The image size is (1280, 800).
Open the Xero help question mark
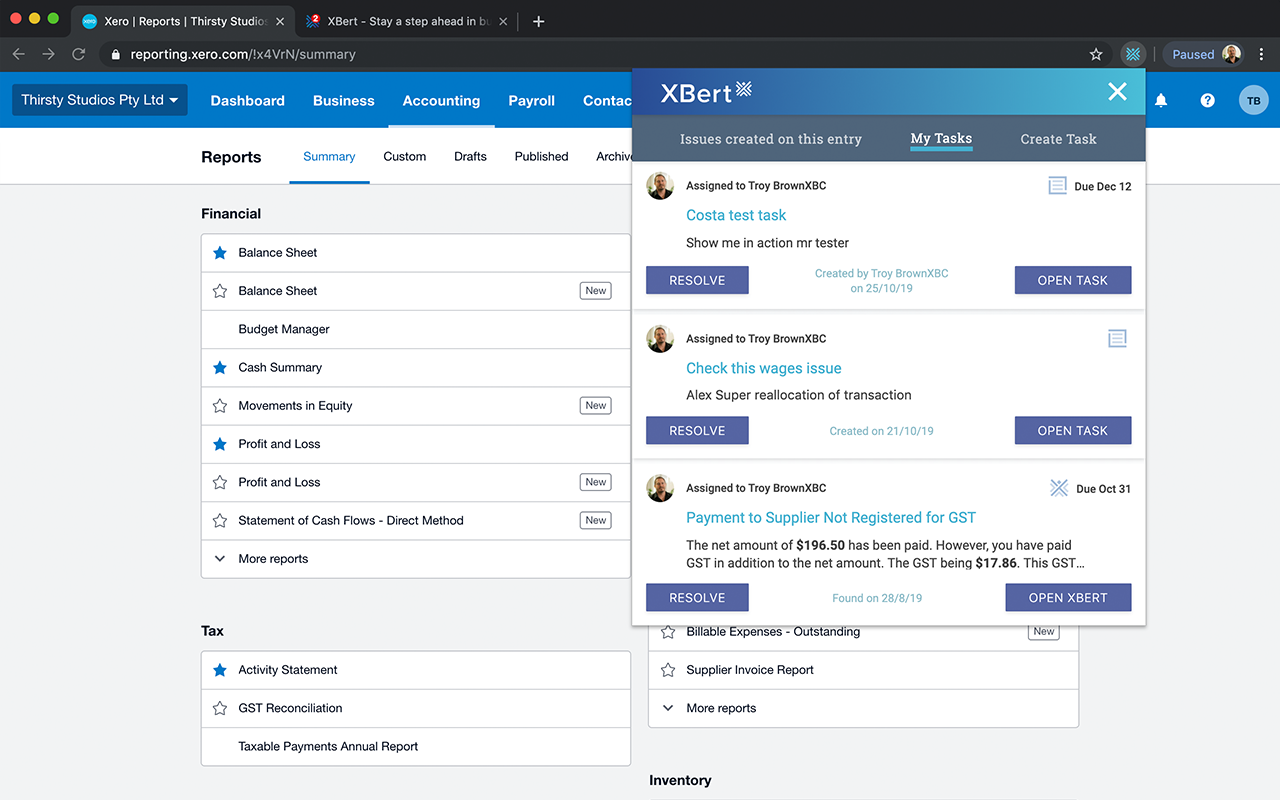[1207, 100]
